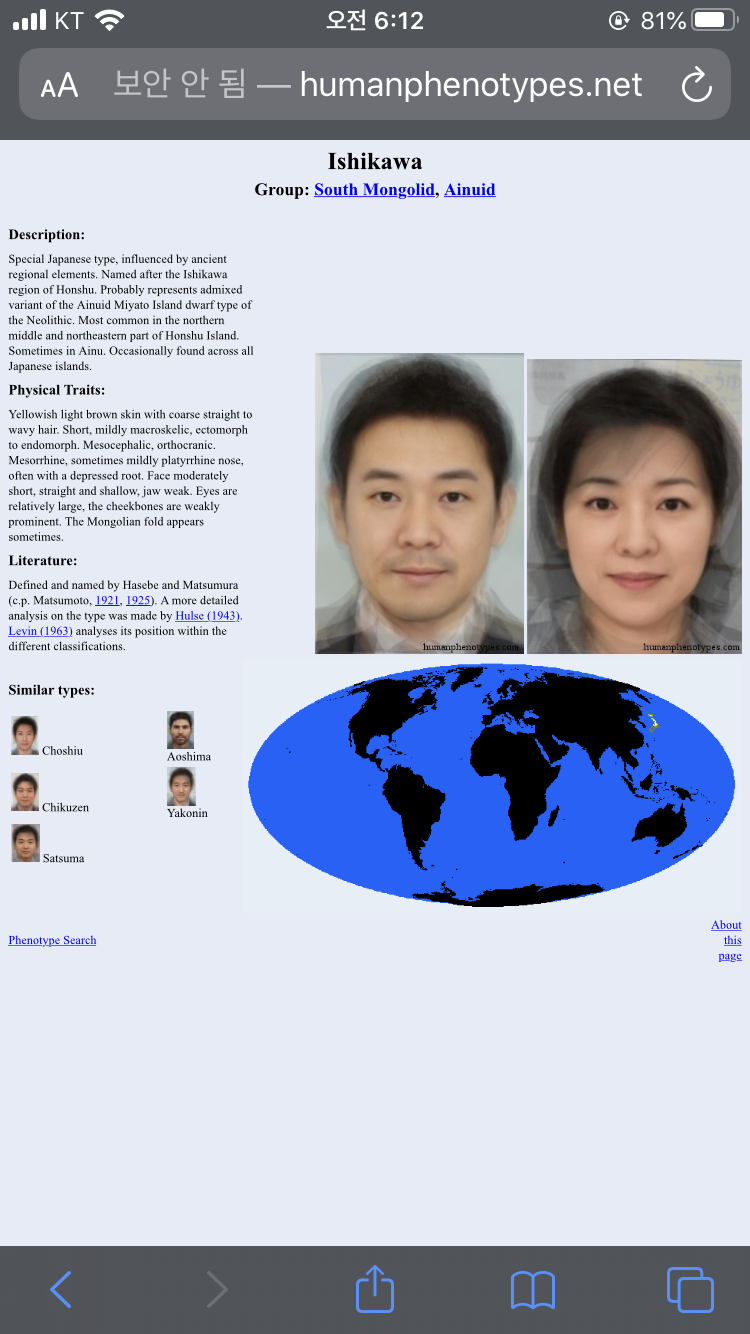
Task: Open the AA text size menu
Action: pos(59,86)
